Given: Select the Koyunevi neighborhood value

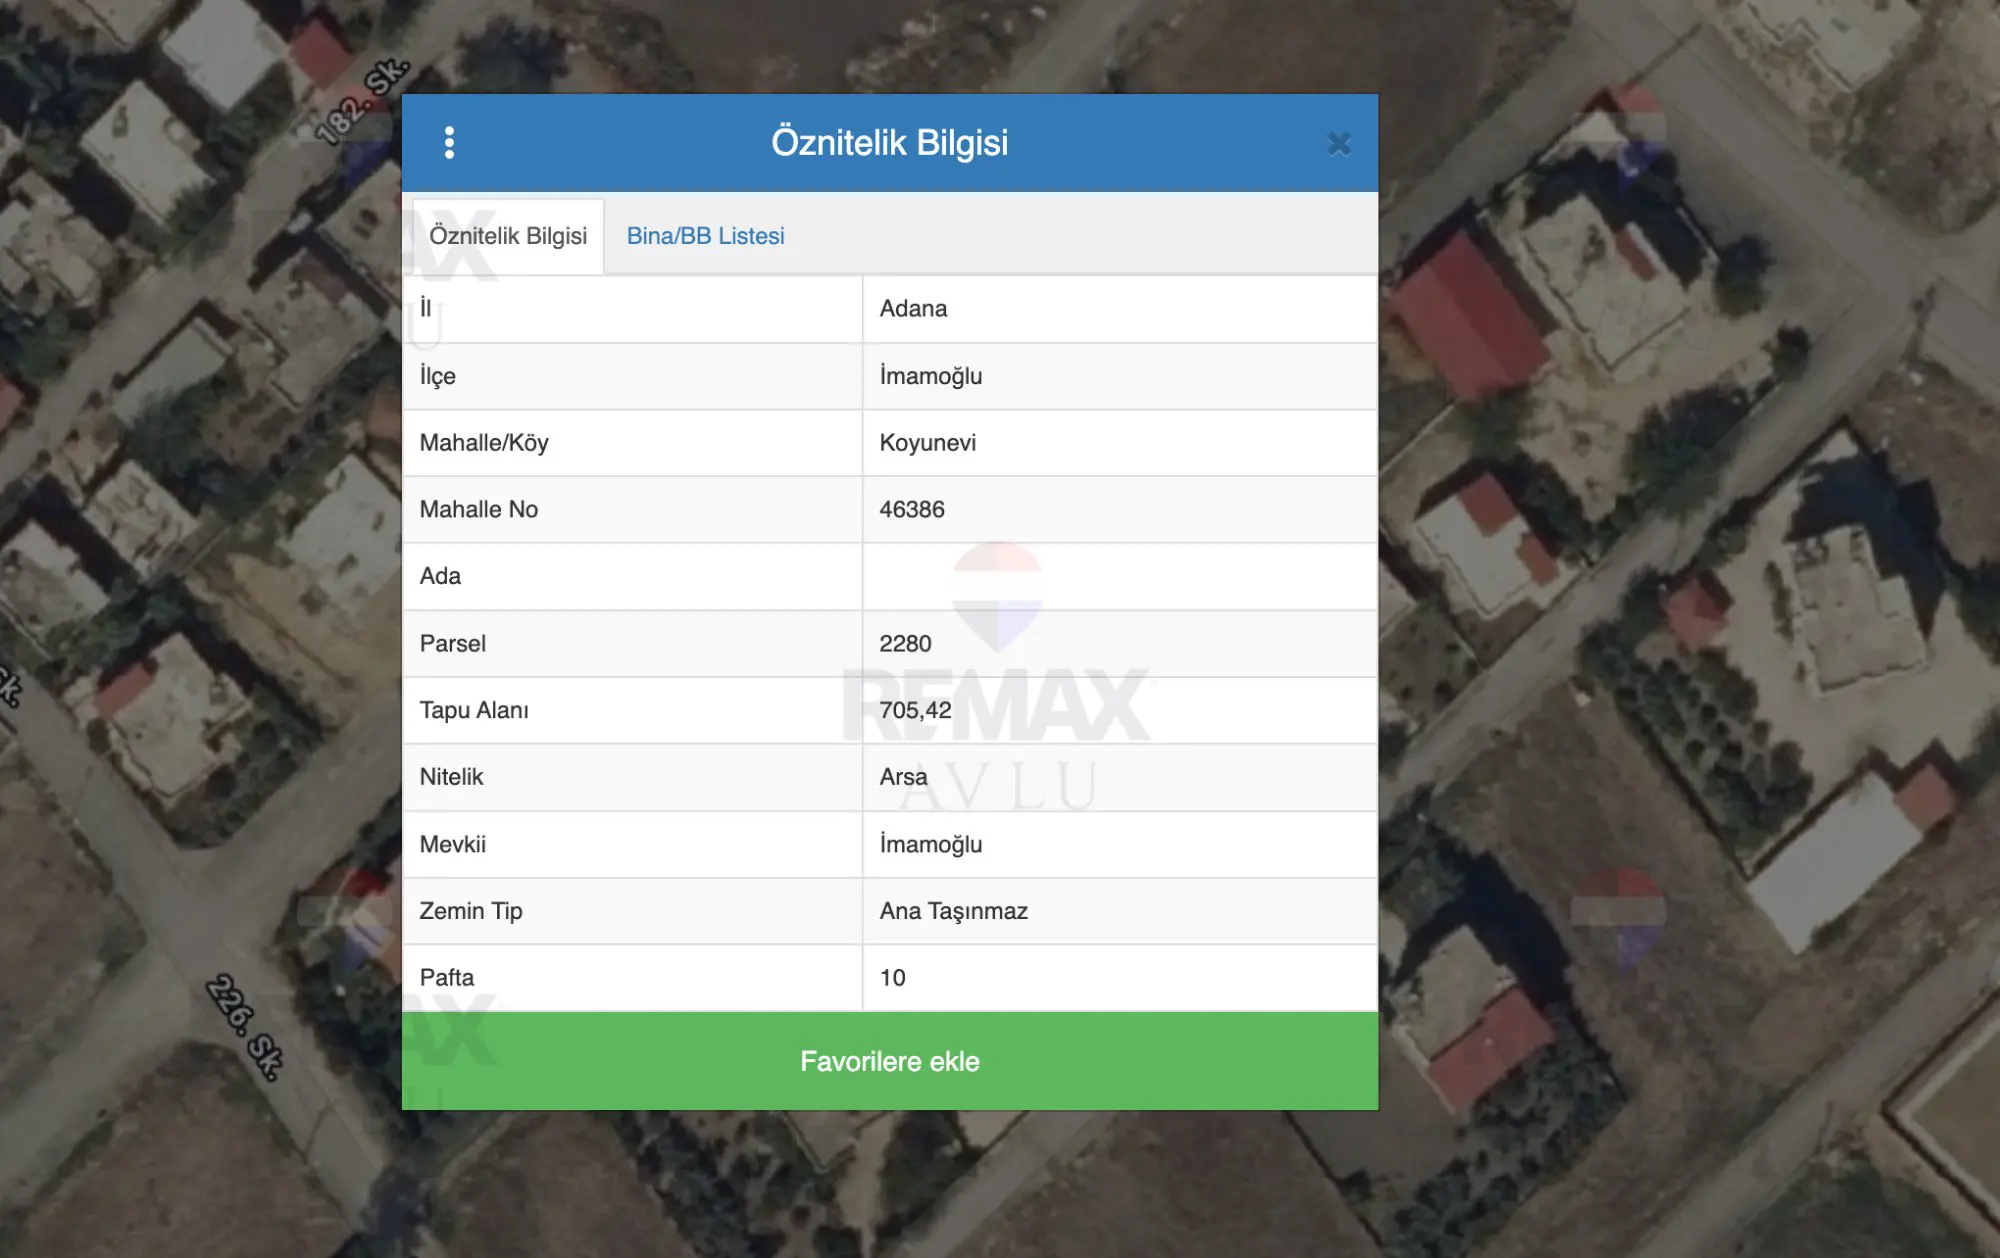Looking at the screenshot, I should point(928,443).
